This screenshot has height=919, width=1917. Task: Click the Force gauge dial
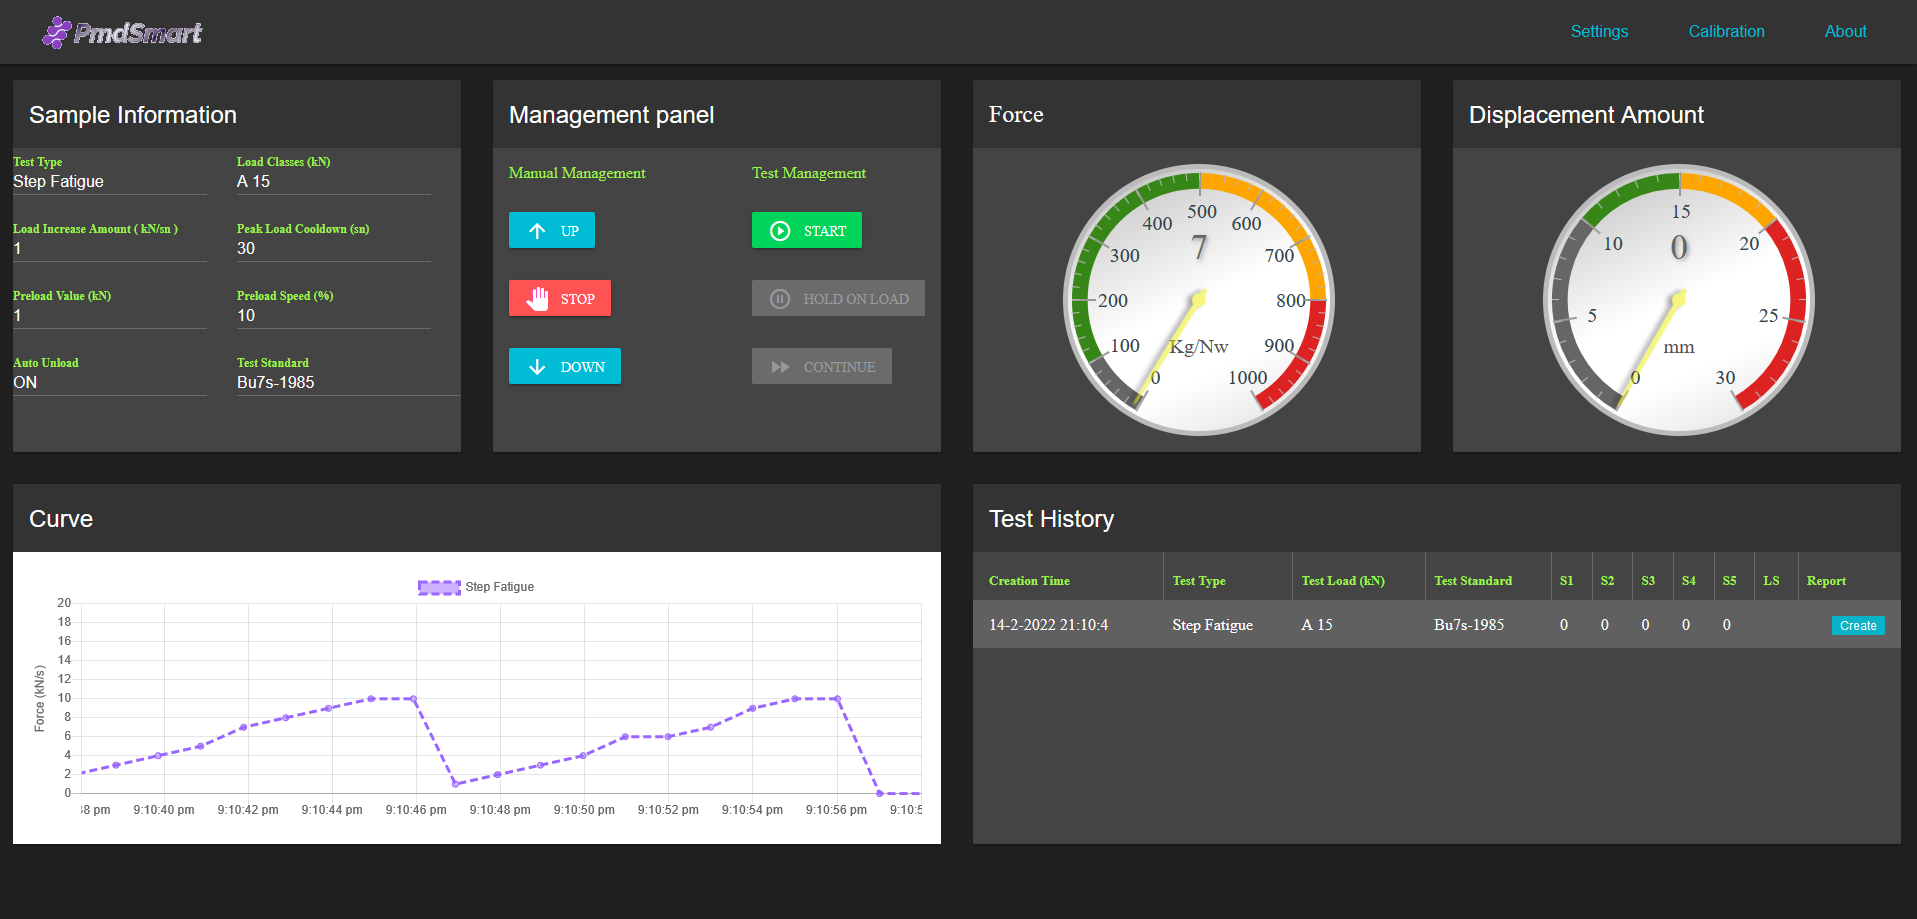1198,300
